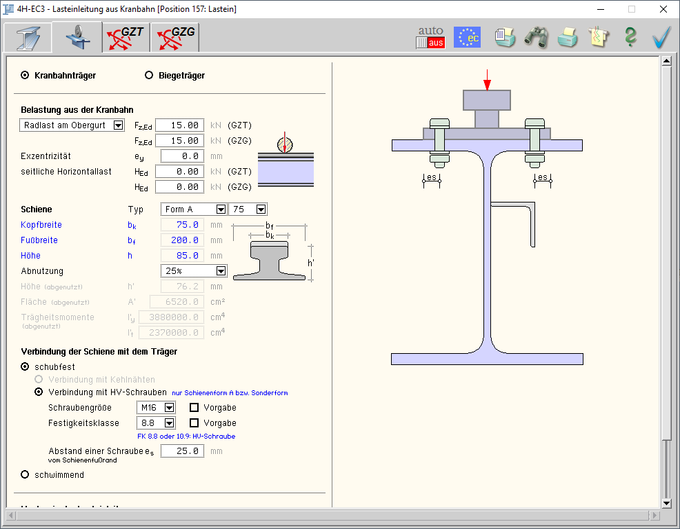Click the document output icon
680x529 pixels.
pos(506,37)
